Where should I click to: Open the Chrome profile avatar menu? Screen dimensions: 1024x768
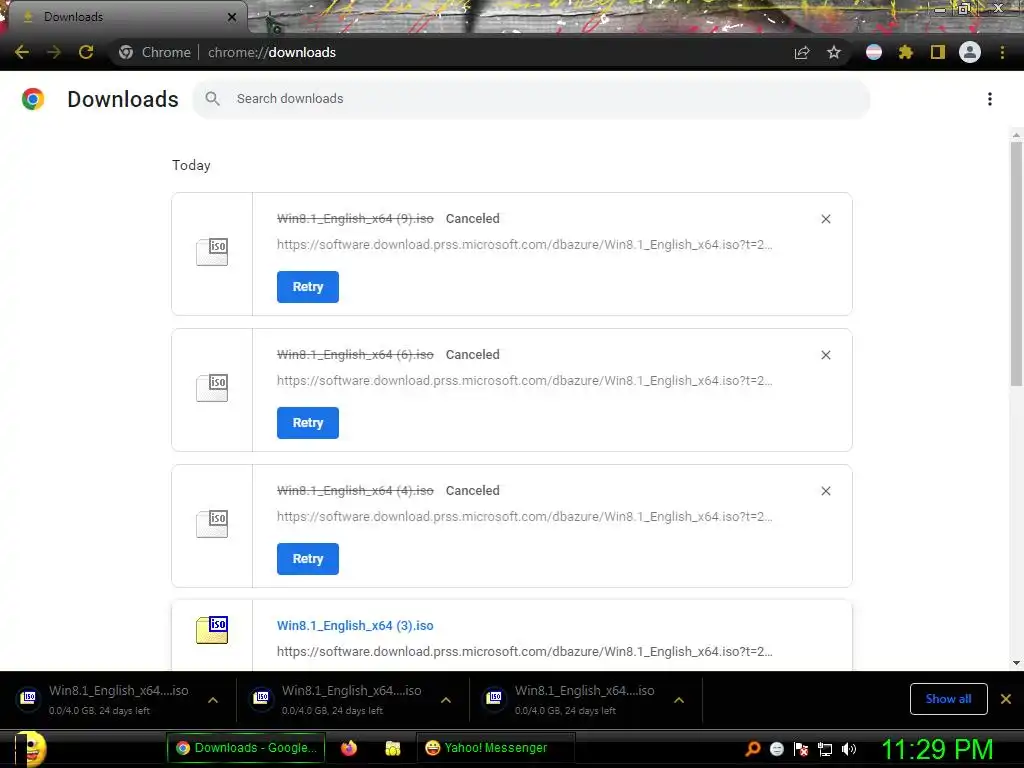(x=970, y=52)
